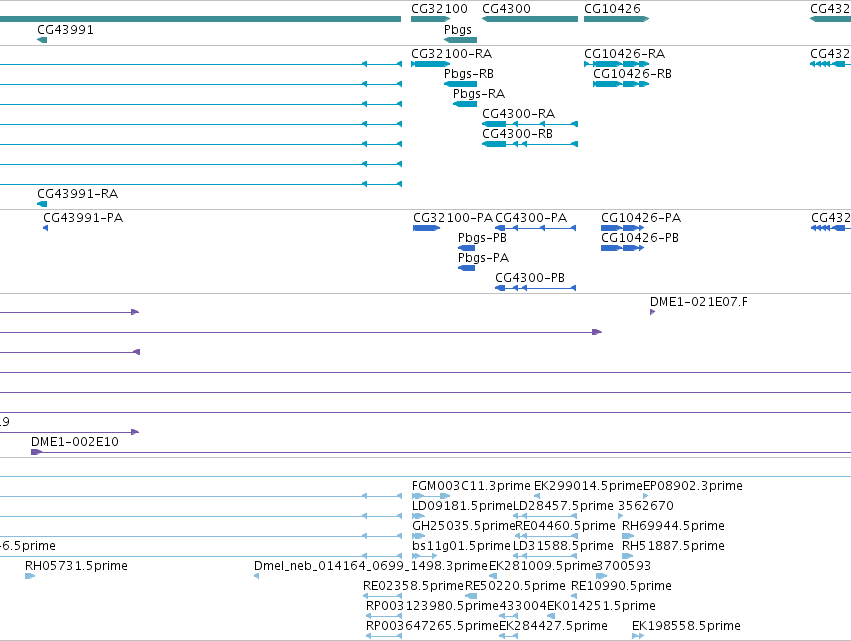
Task: Click the CG4300-PA protein label
Action: [x=531, y=218]
